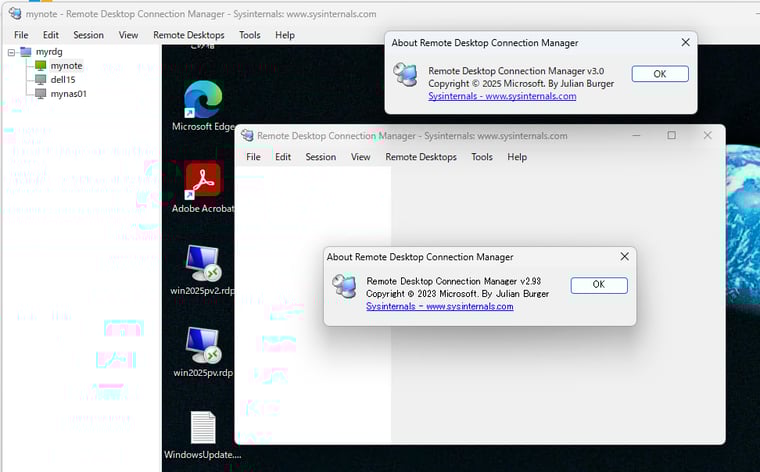Open Help menu in the inner RDCMan window
The image size is (760, 472).
click(x=517, y=157)
